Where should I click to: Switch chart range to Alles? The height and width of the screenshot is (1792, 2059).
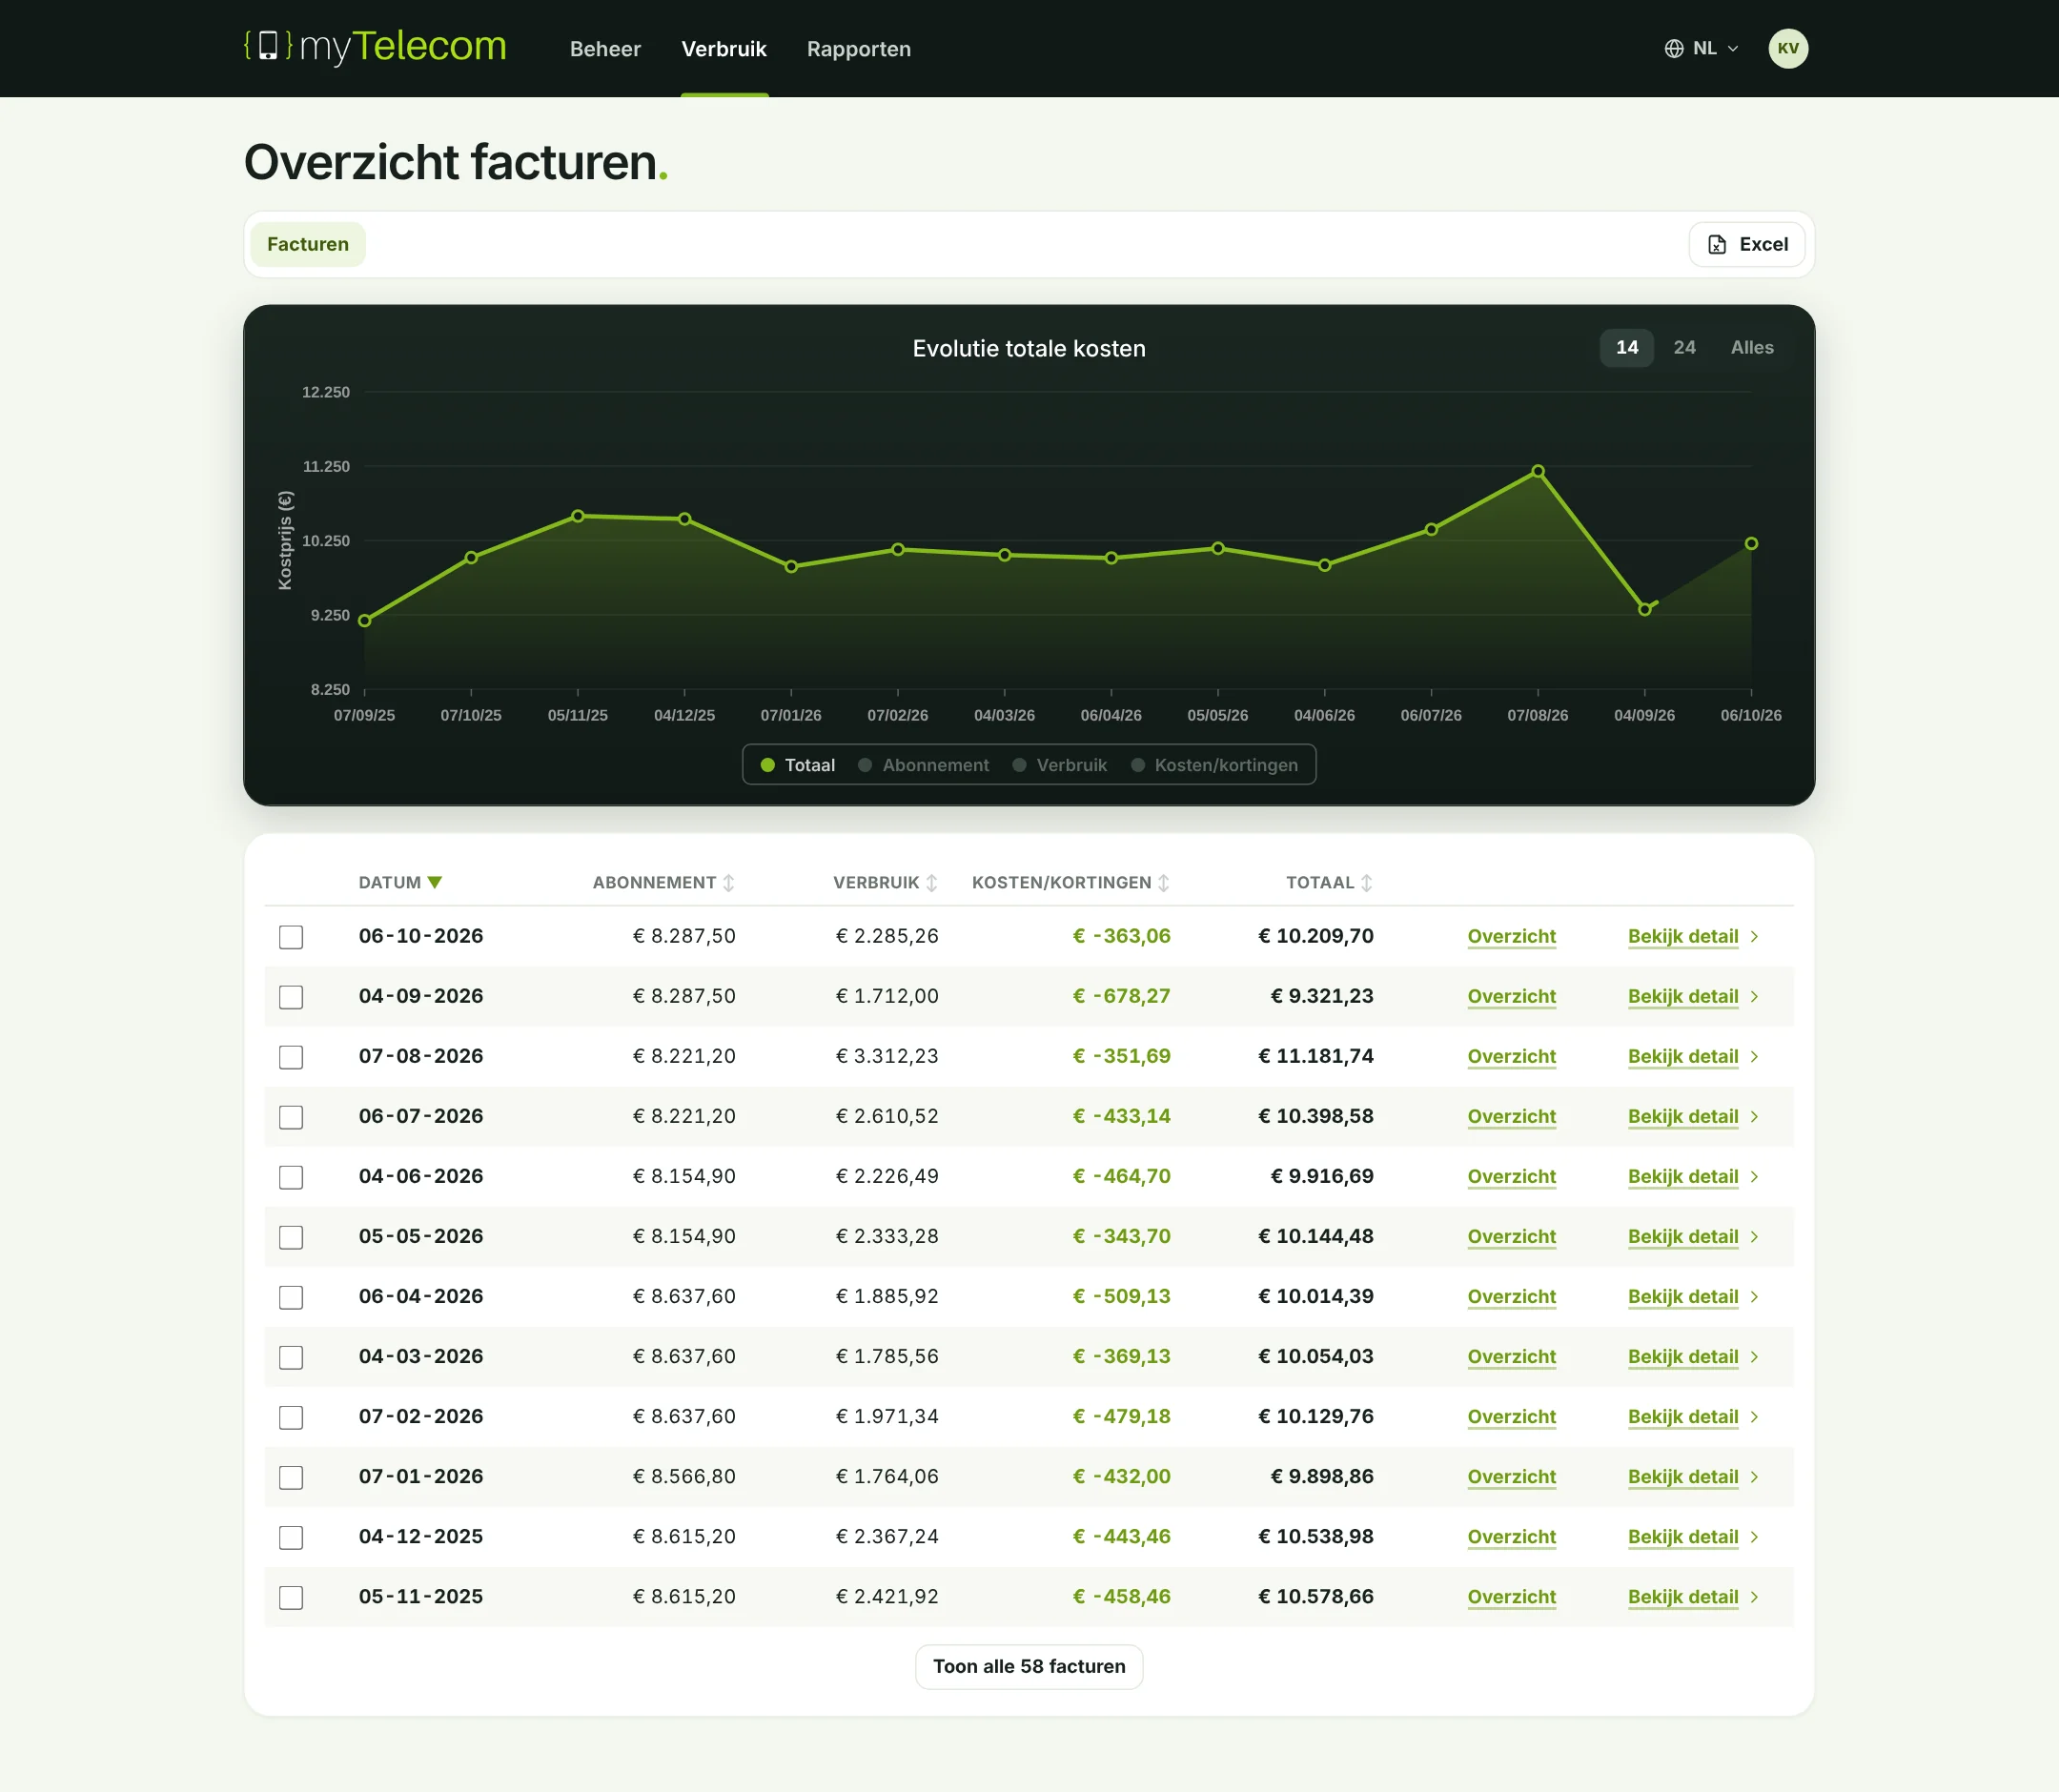pyautogui.click(x=1752, y=348)
